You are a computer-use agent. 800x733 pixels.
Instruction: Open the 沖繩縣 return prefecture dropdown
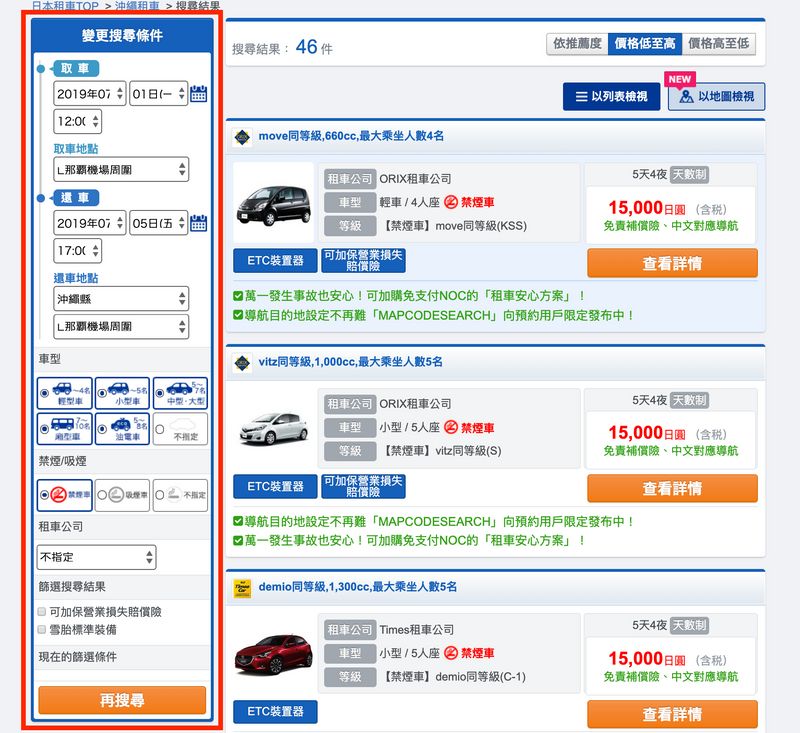[x=121, y=299]
